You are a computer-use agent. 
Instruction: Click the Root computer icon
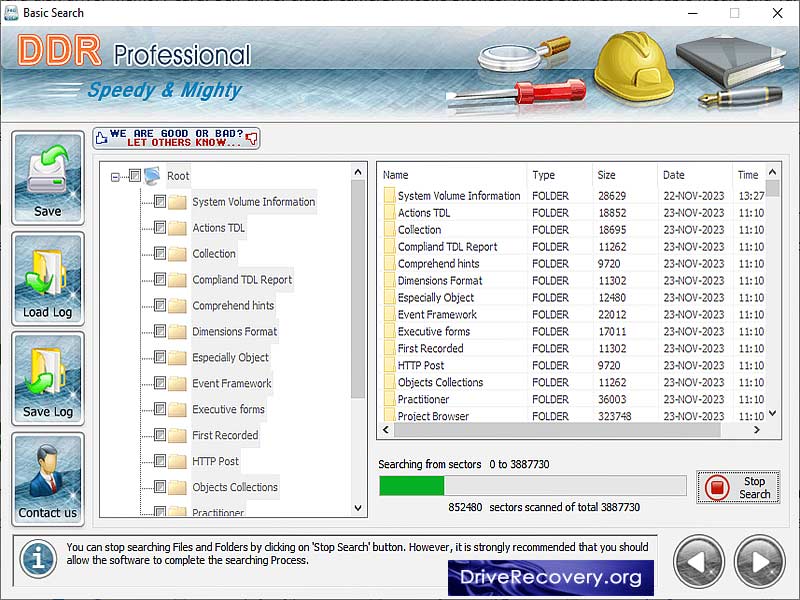[x=153, y=176]
